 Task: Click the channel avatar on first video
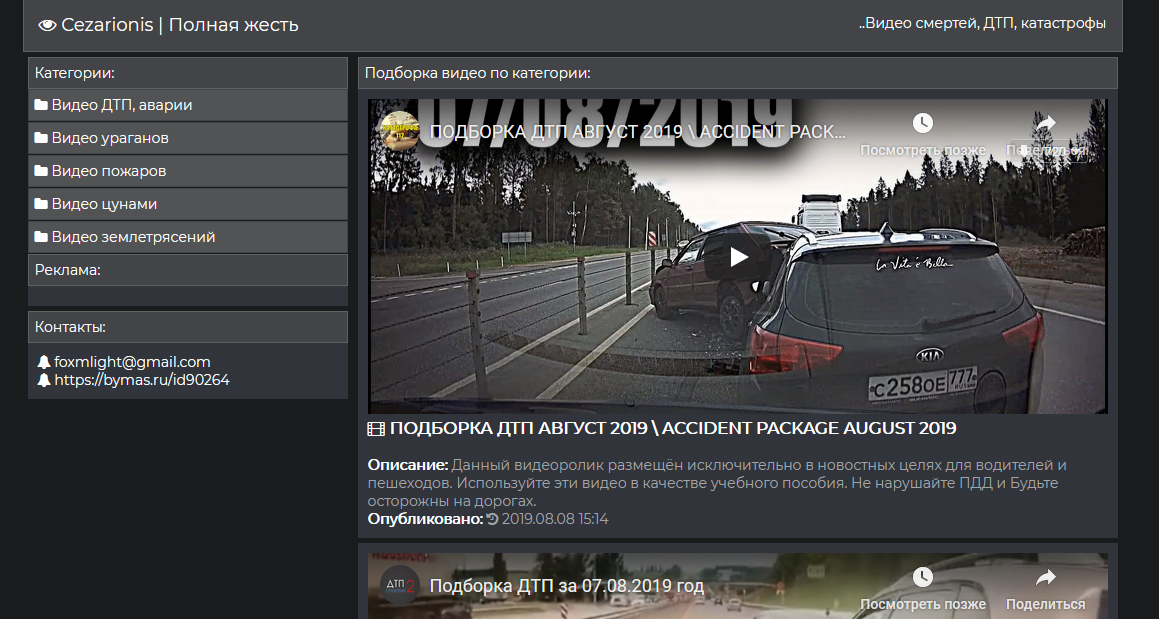pyautogui.click(x=400, y=131)
